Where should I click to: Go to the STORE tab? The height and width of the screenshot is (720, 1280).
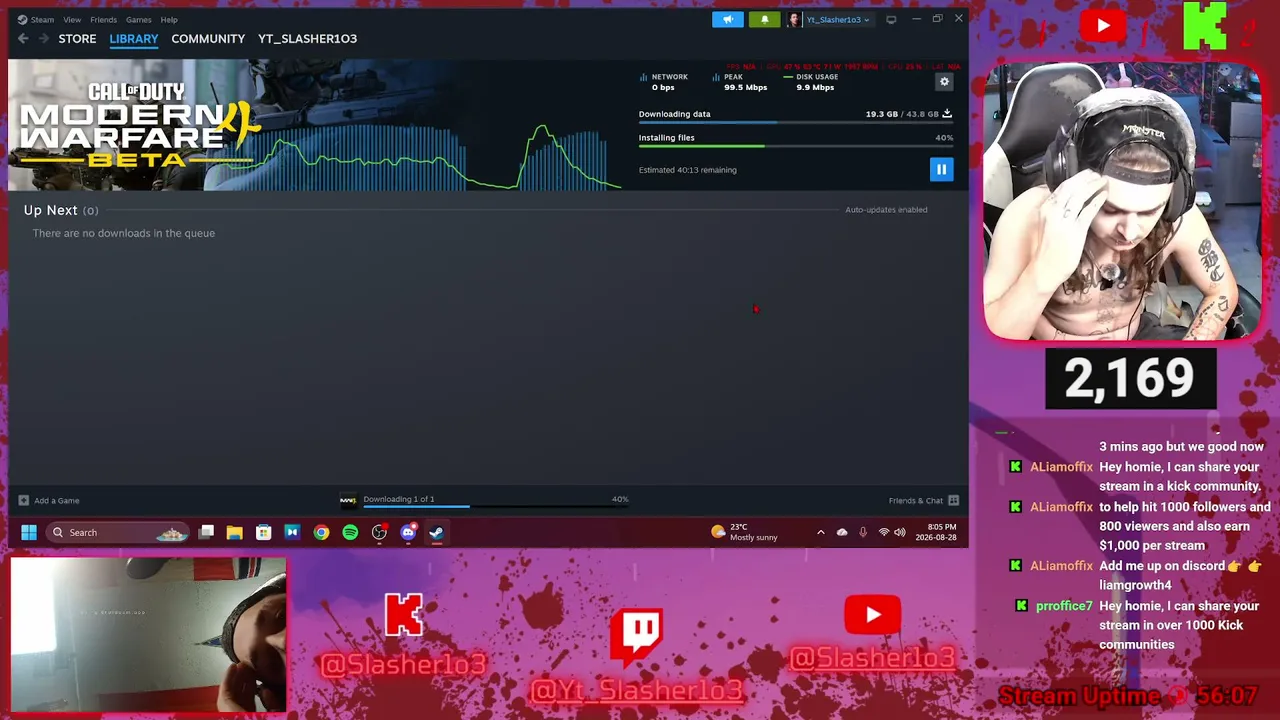click(77, 38)
